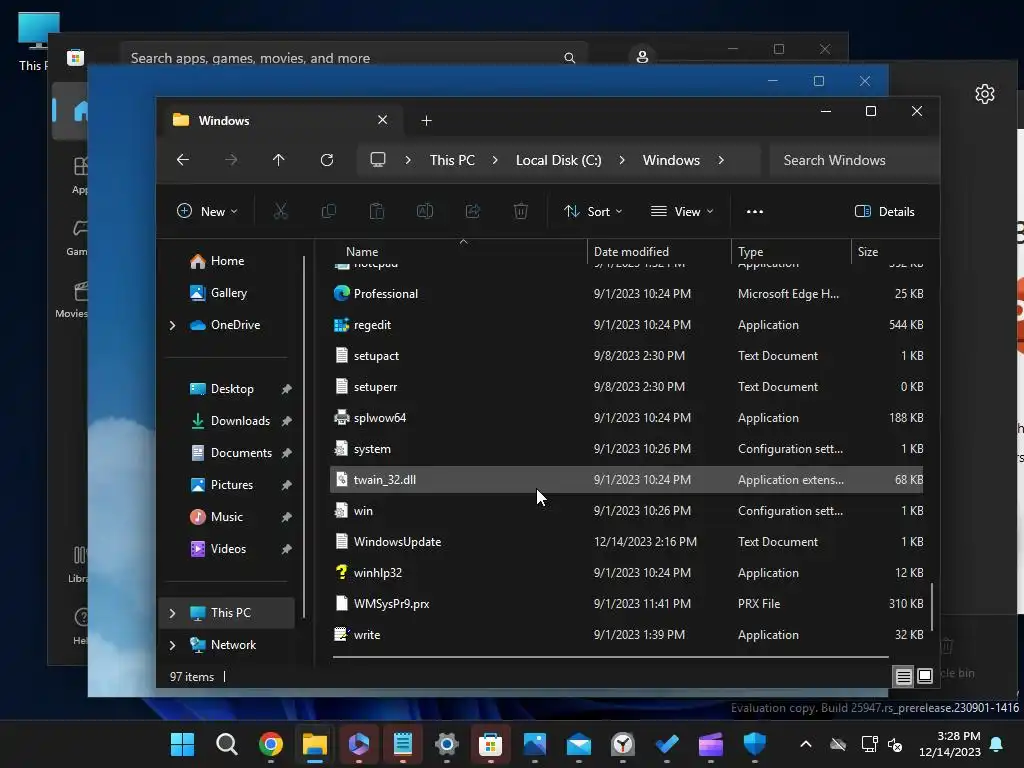The height and width of the screenshot is (768, 1024).
Task: Refresh the Windows folder view
Action: pos(327,159)
